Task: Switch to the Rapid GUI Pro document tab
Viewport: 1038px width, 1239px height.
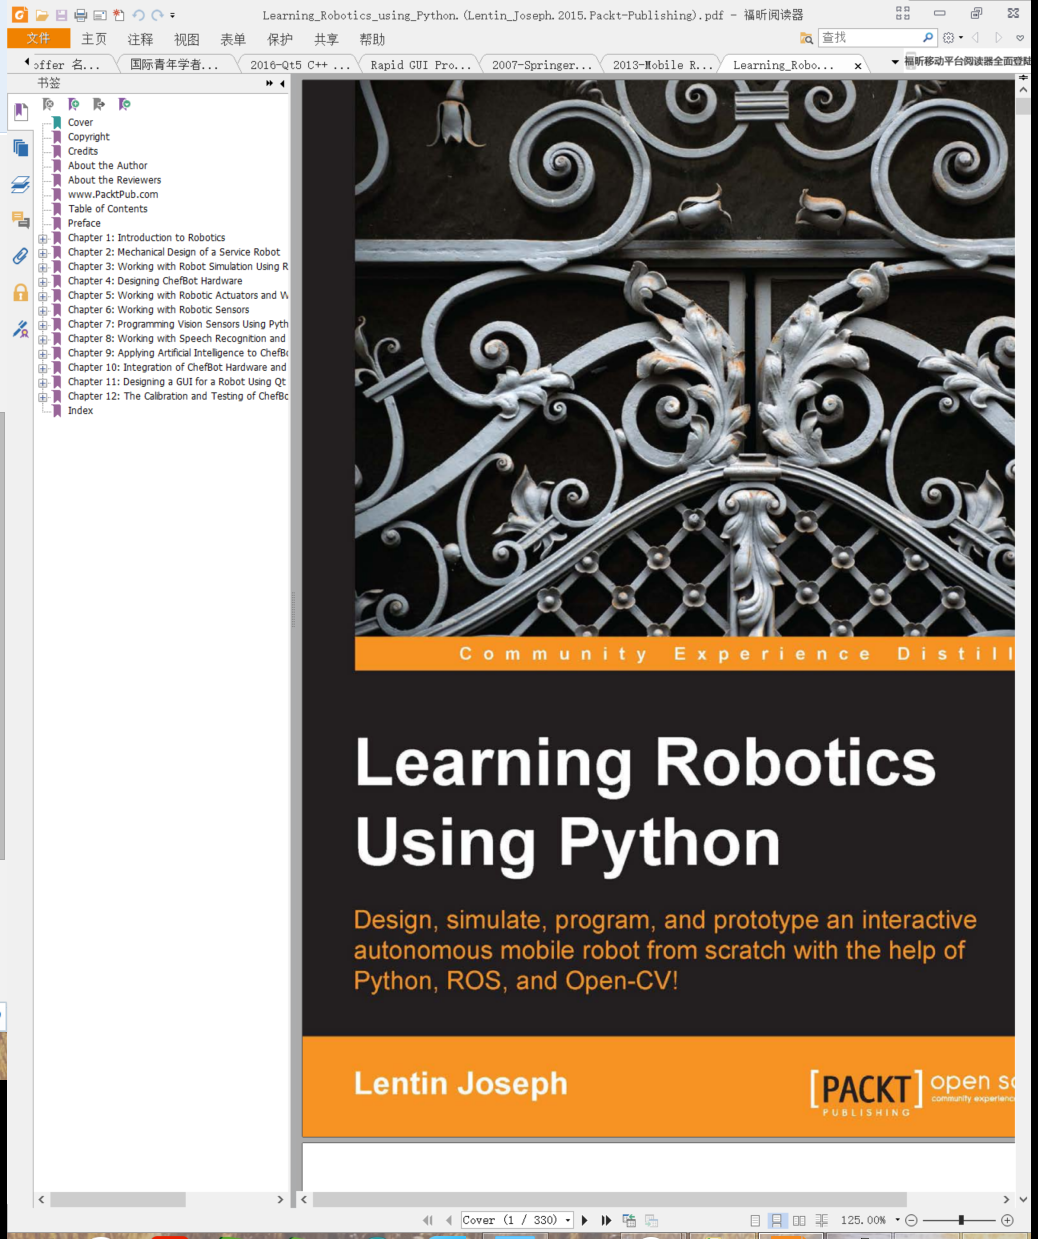Action: pos(420,64)
